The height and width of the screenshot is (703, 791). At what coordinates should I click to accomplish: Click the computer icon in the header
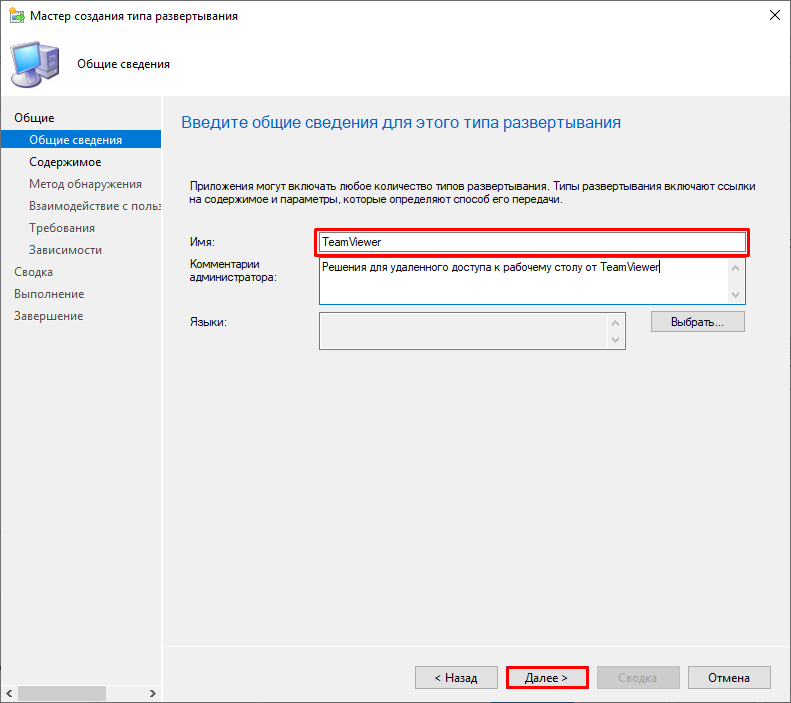pyautogui.click(x=35, y=65)
